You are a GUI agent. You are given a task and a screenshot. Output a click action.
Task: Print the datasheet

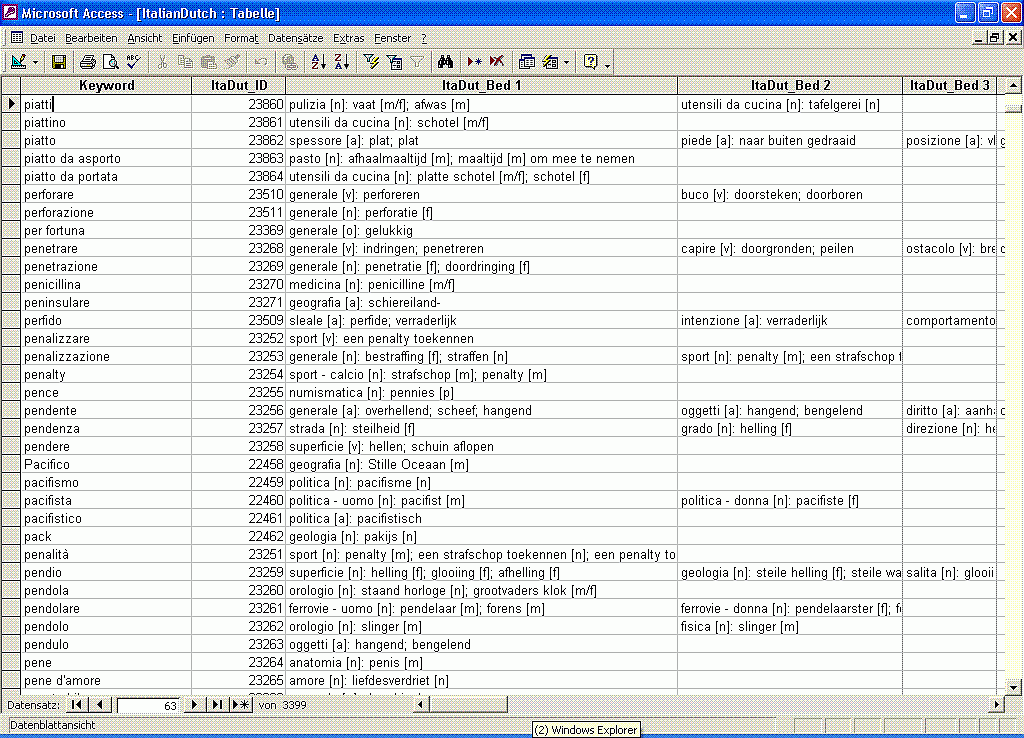[88, 62]
